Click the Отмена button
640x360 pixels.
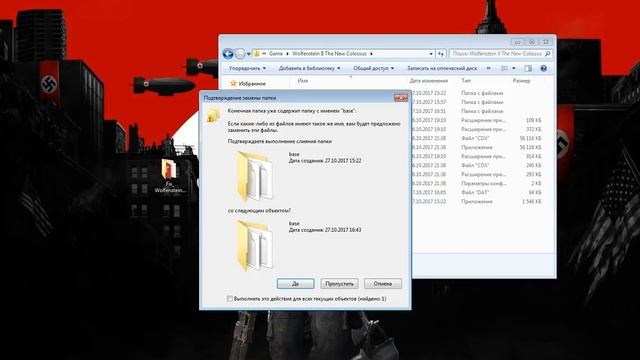(383, 283)
